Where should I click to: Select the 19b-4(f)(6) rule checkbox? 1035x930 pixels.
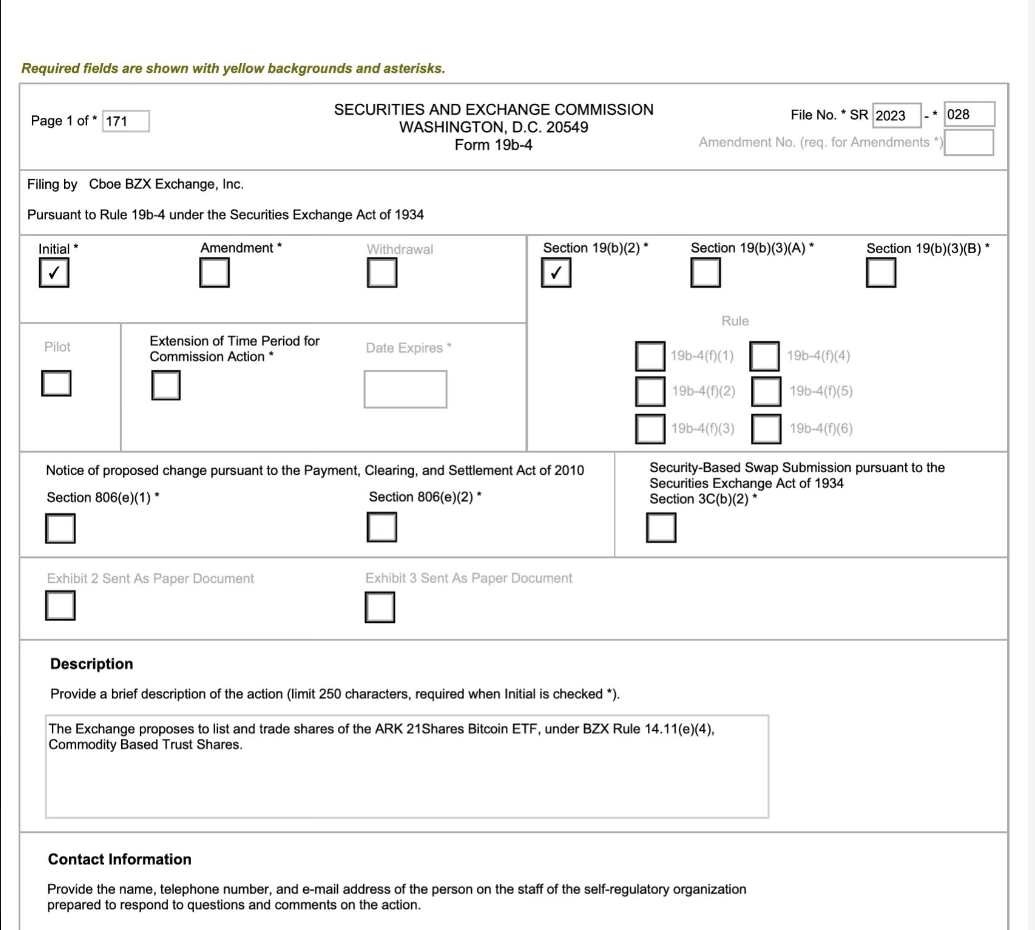766,428
